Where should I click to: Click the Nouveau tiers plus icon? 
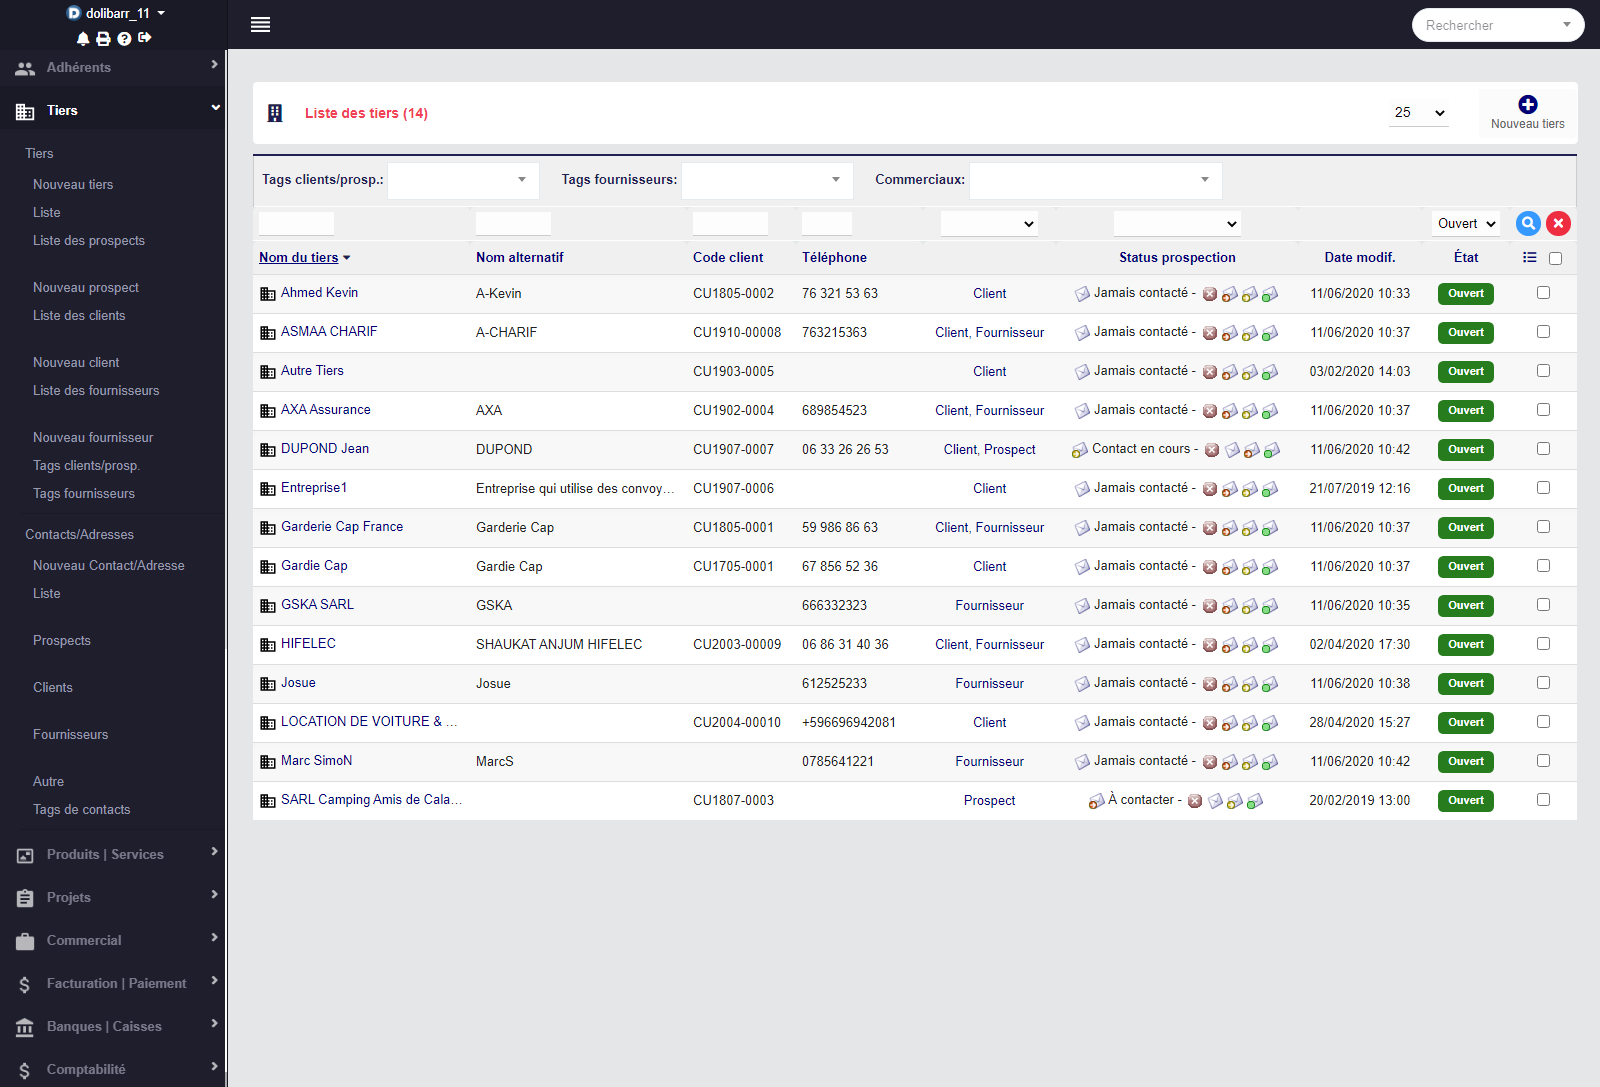point(1527,105)
